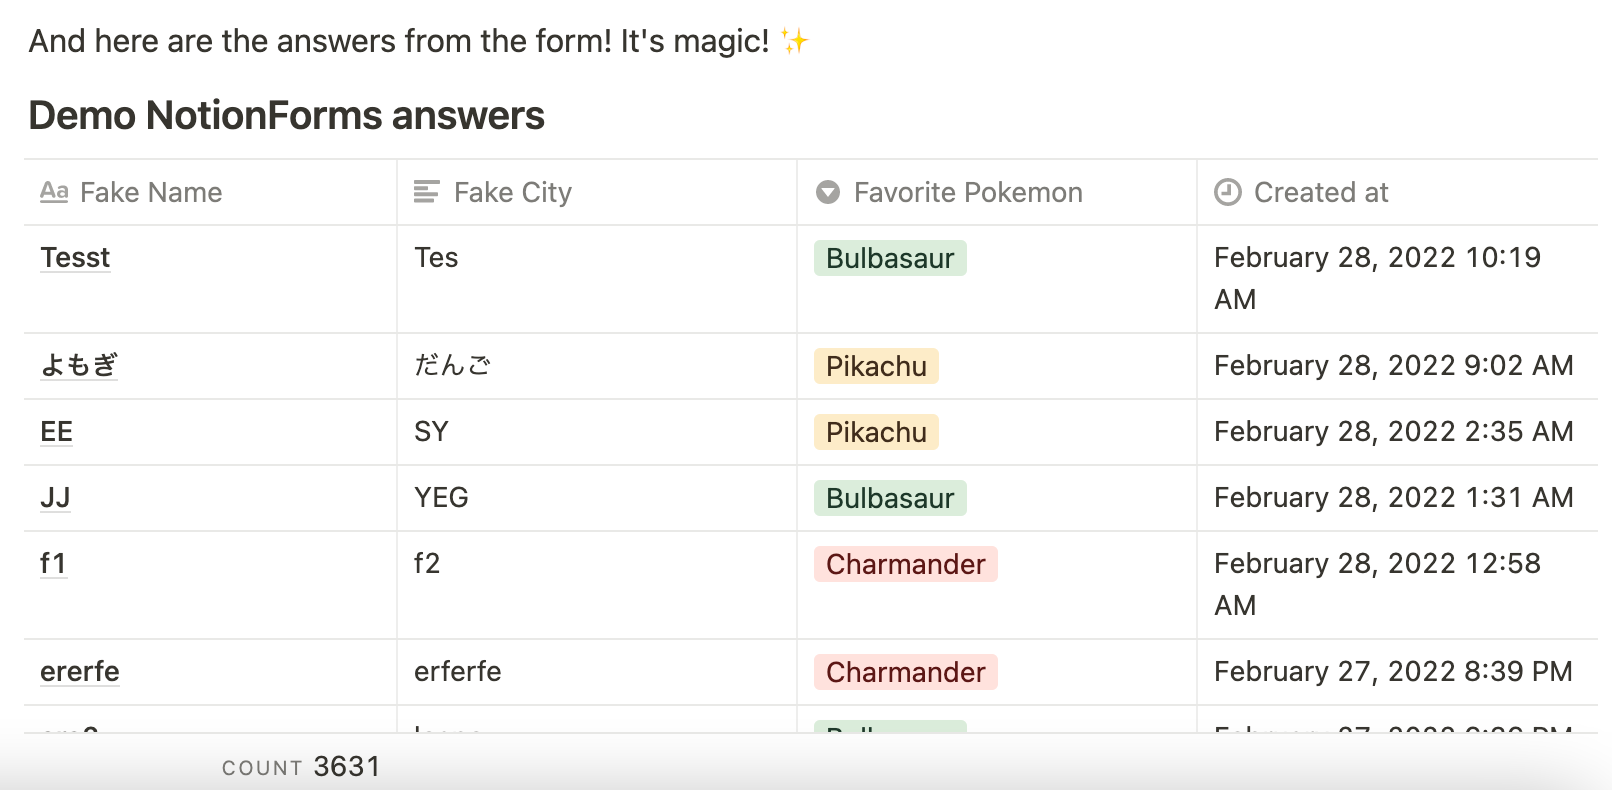Click the Demo NotionForms answers database title
1612x790 pixels.
pyautogui.click(x=286, y=116)
